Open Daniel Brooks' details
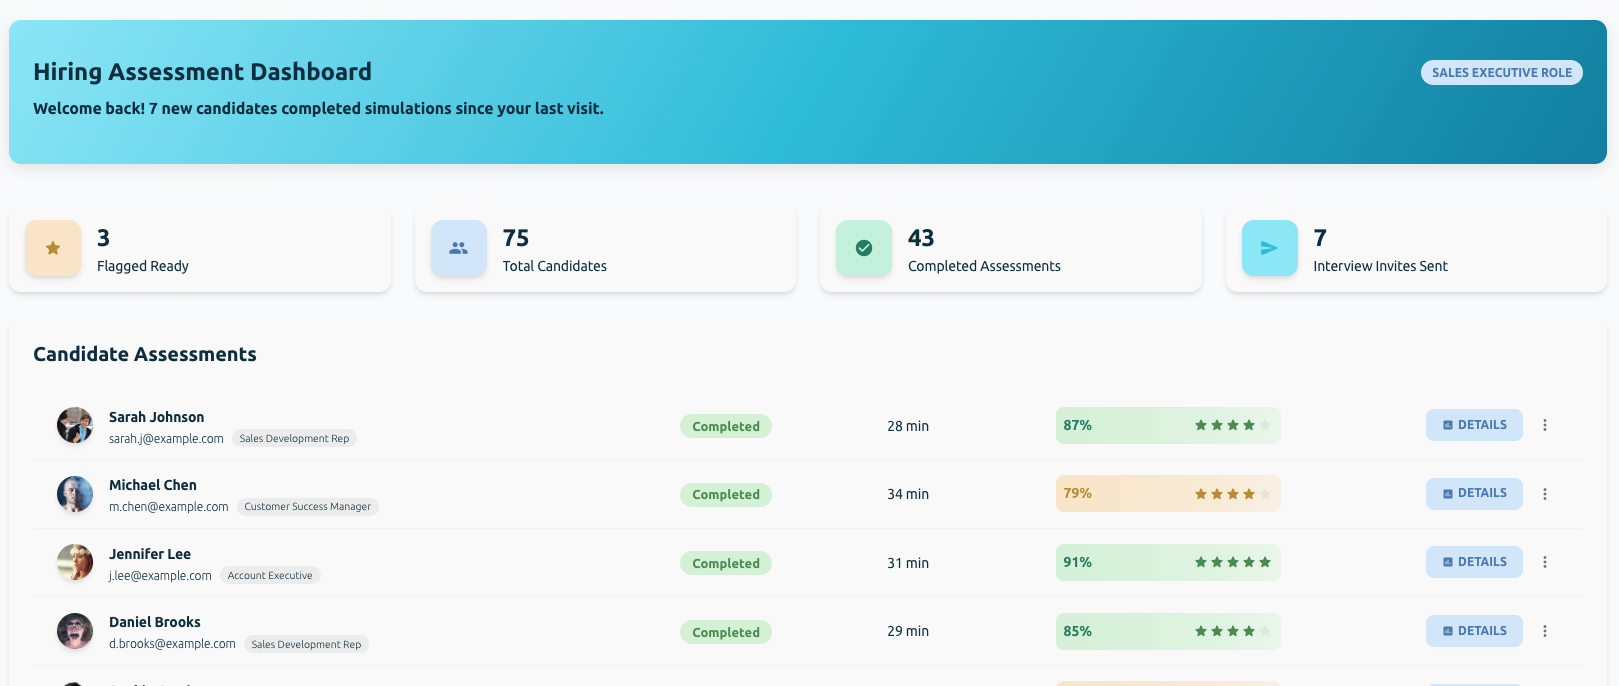1619x686 pixels. point(1474,631)
